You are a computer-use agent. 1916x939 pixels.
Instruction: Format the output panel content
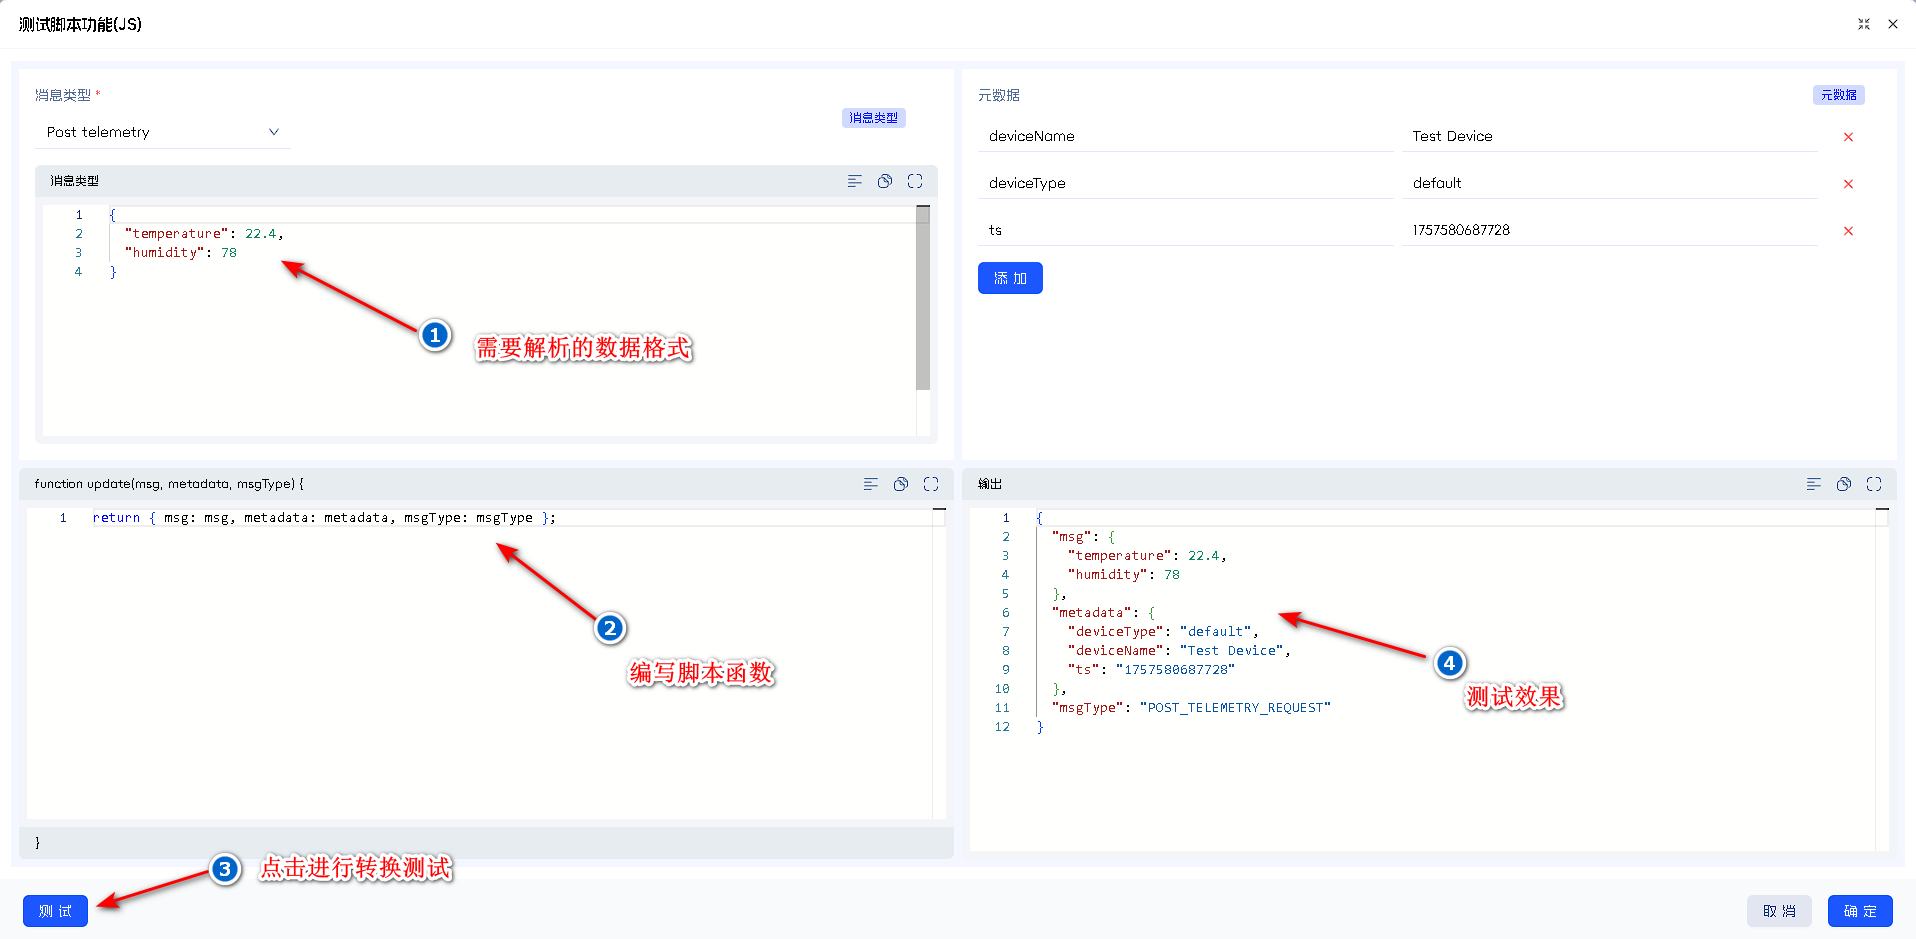pyautogui.click(x=1813, y=484)
